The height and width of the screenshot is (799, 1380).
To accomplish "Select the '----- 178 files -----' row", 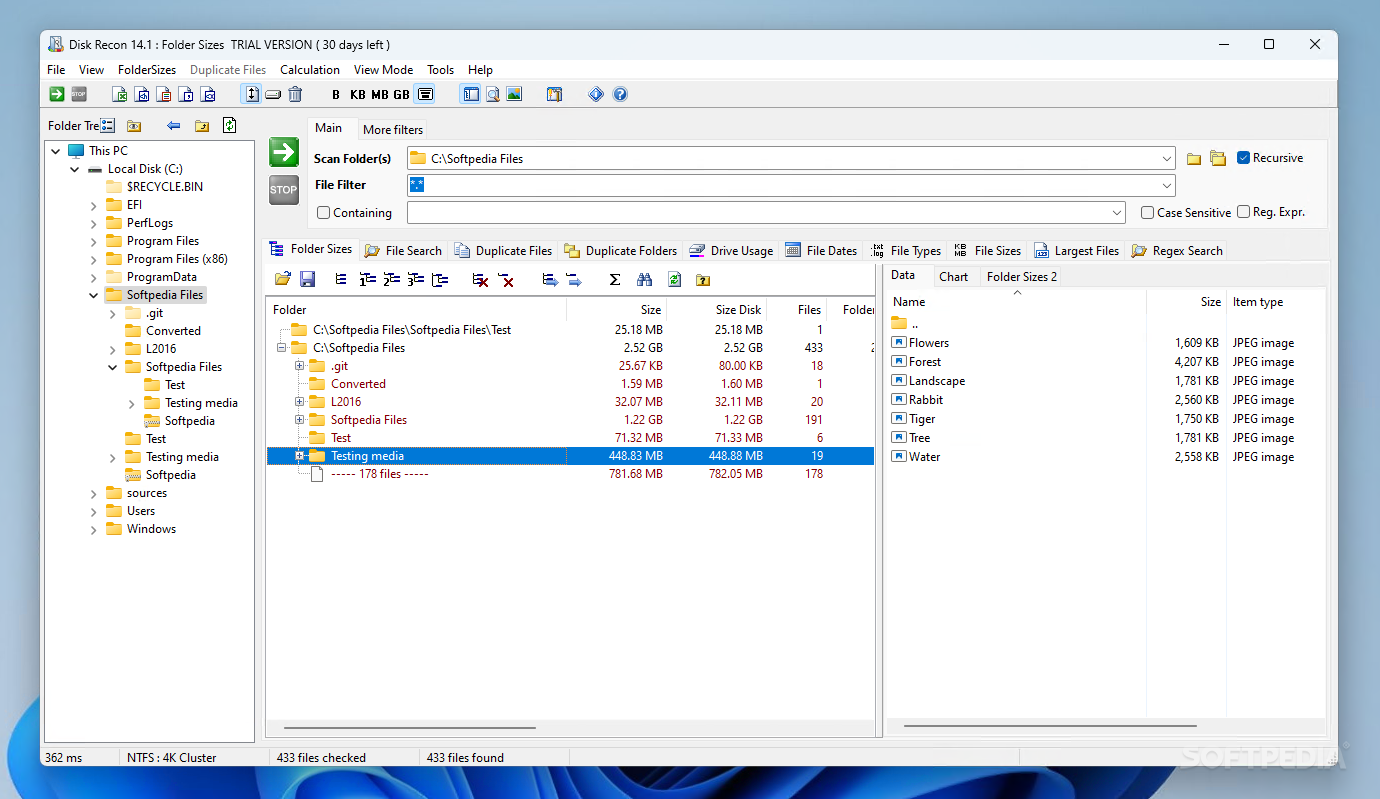I will coord(570,474).
